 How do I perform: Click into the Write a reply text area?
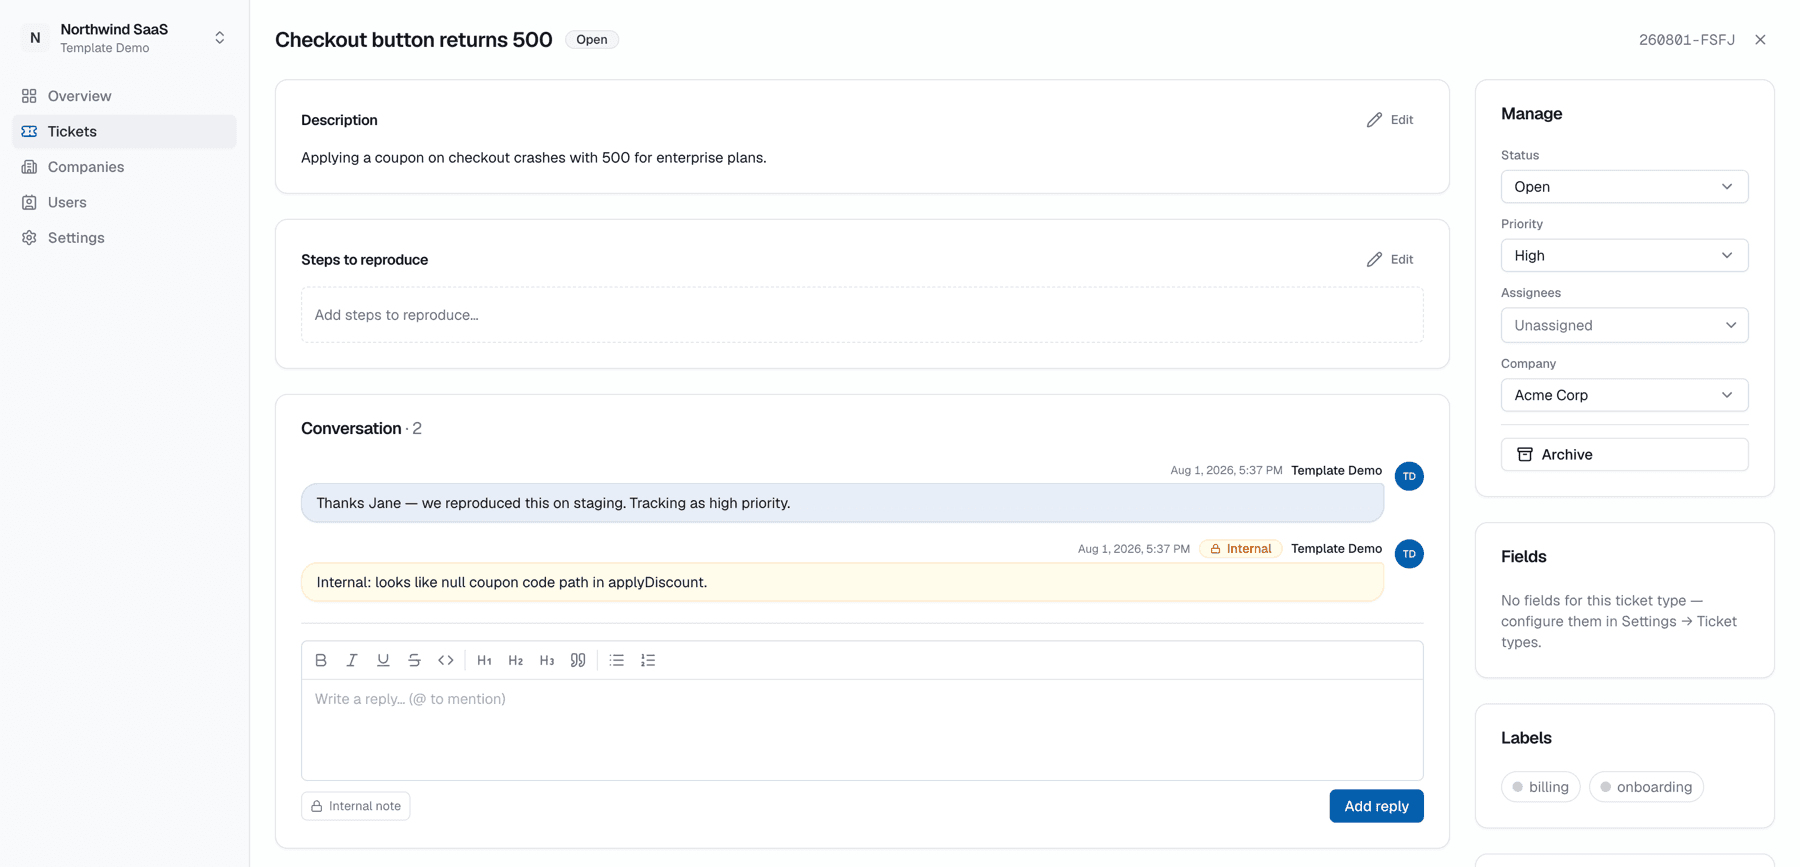pyautogui.click(x=862, y=730)
